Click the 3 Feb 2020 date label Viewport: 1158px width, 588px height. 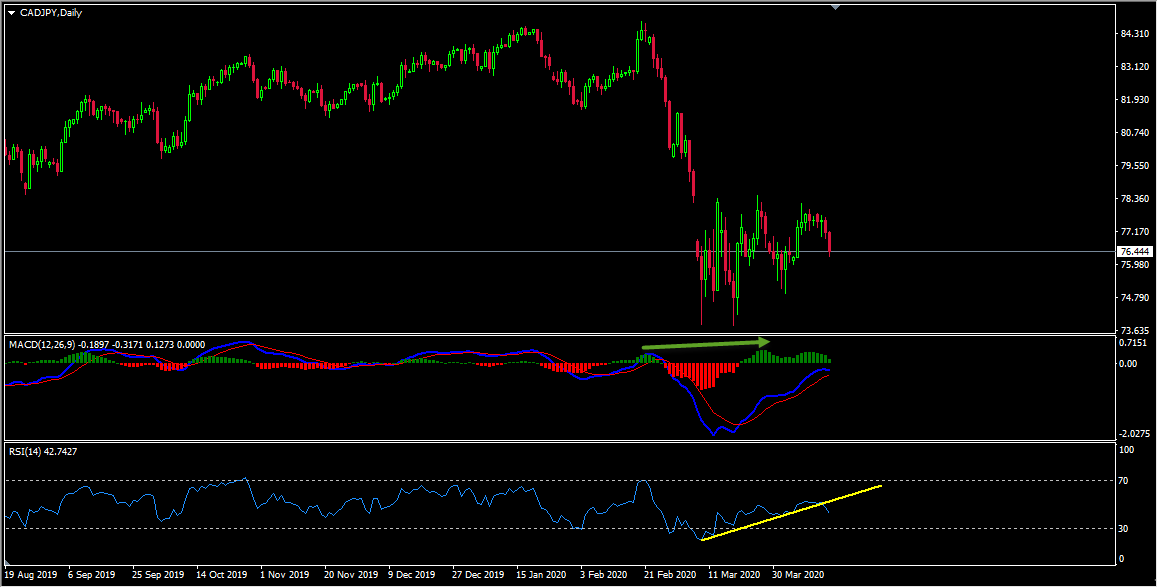pyautogui.click(x=604, y=574)
